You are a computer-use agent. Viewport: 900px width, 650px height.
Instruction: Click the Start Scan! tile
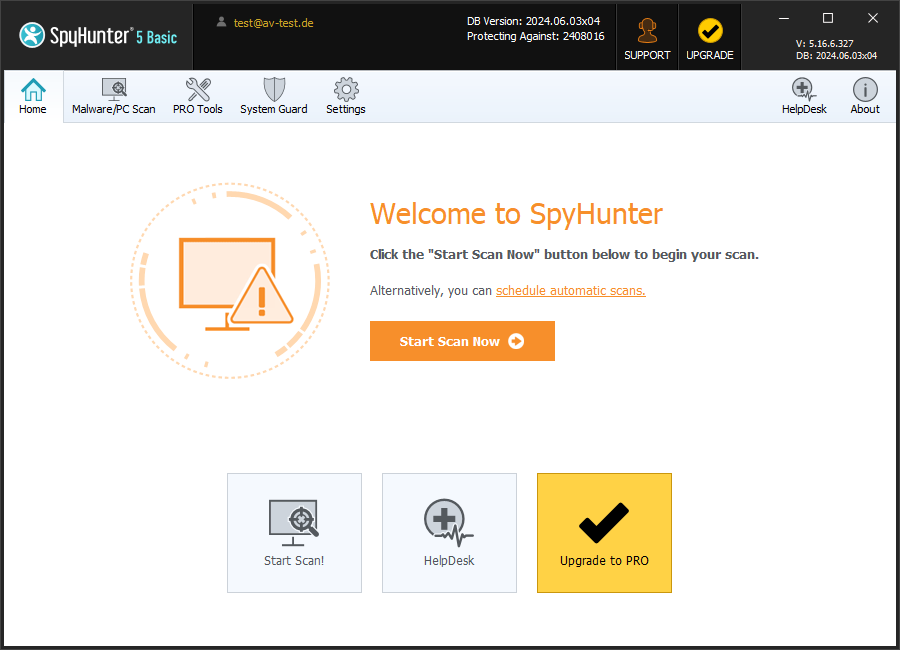(294, 533)
